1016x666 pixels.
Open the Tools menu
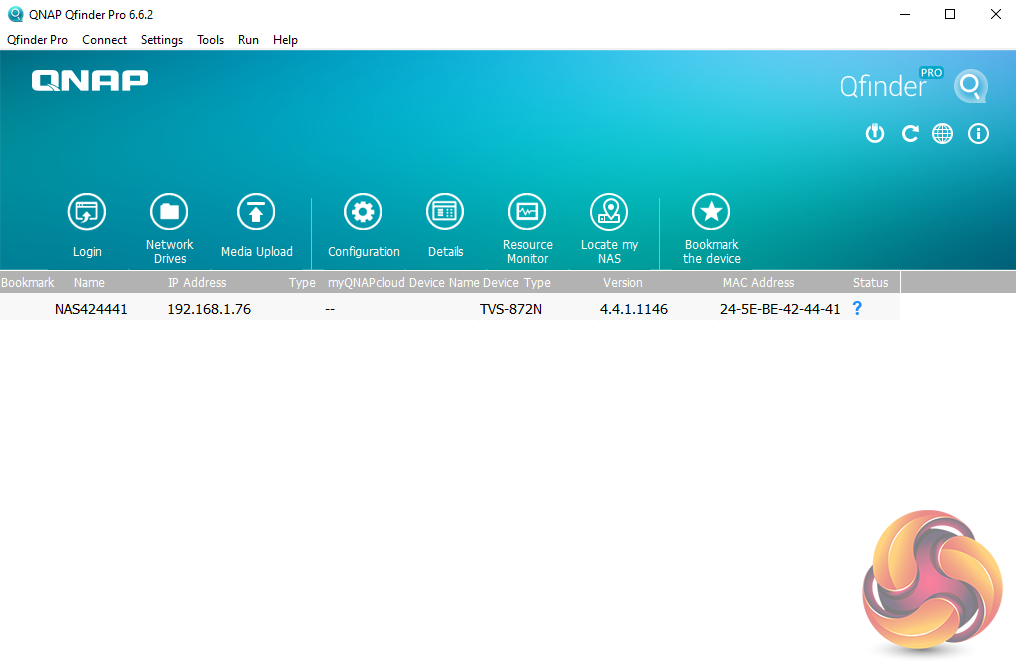tap(211, 40)
